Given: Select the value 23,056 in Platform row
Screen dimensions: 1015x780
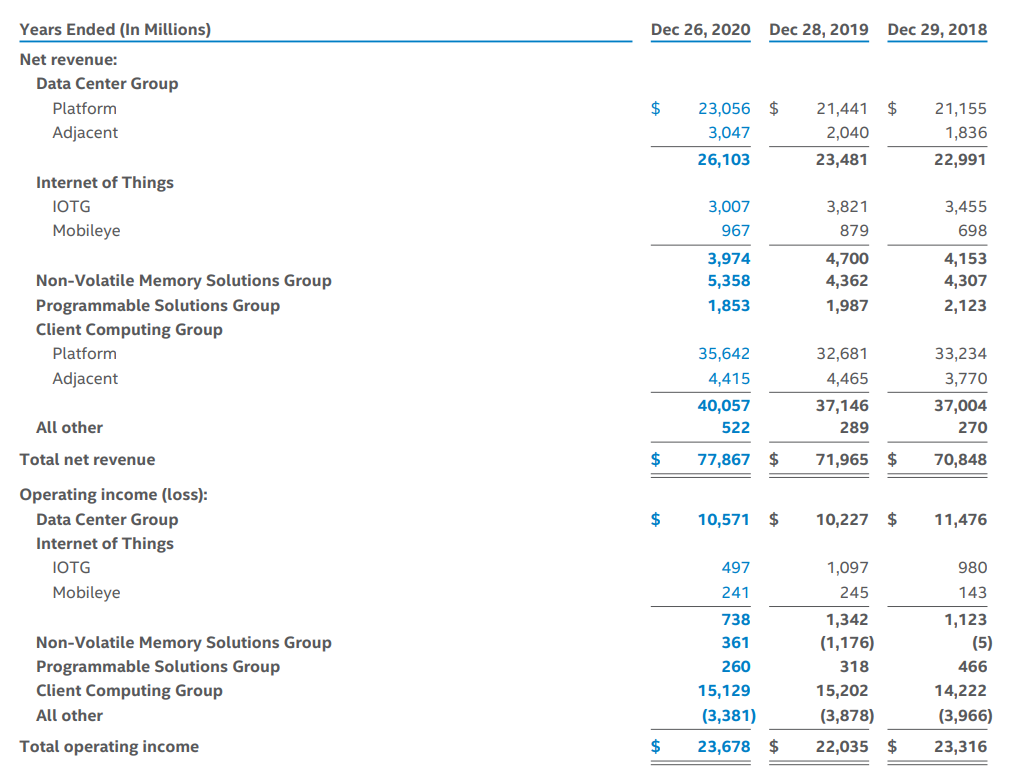Looking at the screenshot, I should tap(724, 109).
